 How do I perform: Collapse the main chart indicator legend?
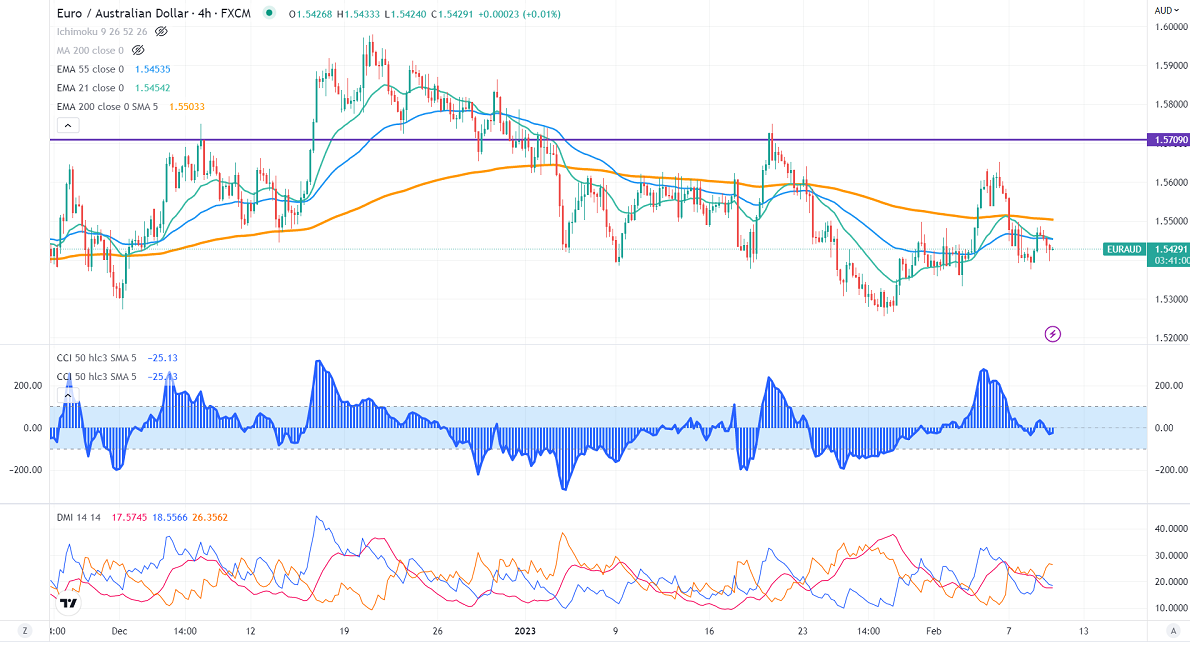68,125
